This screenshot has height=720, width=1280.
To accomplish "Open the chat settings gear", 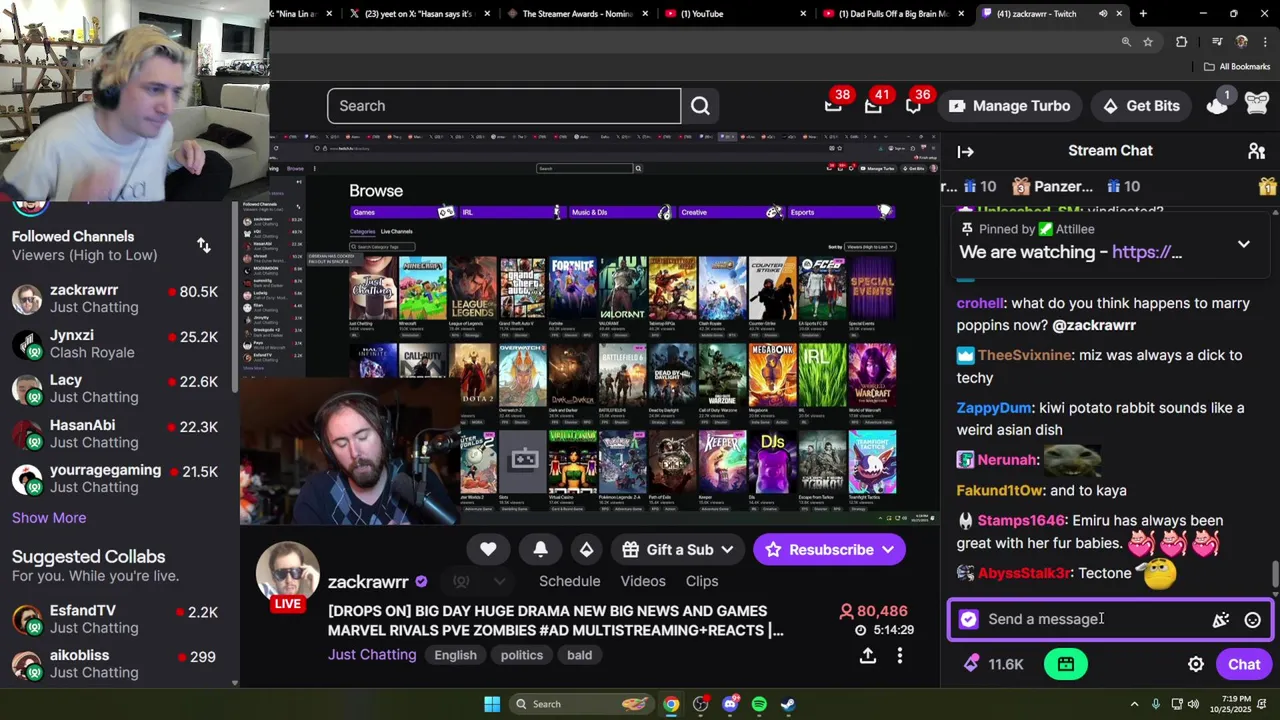I will [x=1196, y=664].
